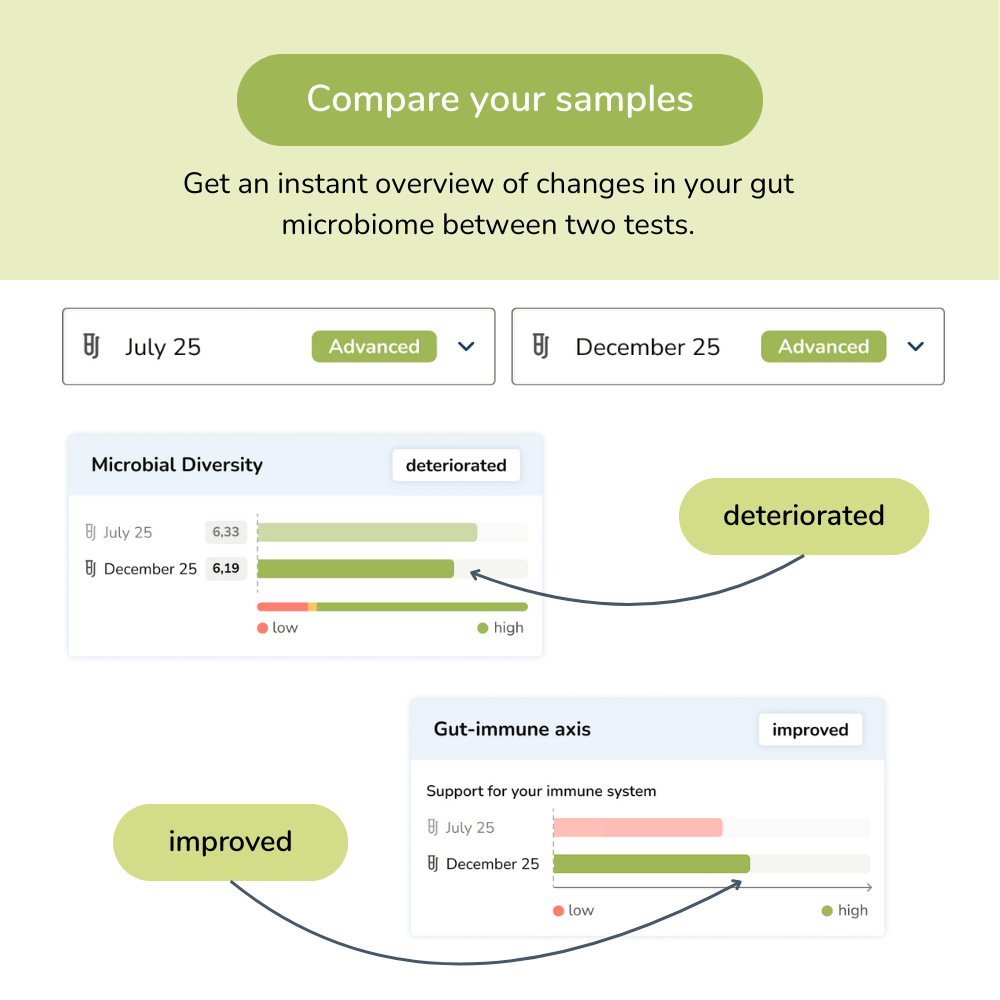1000x1000 pixels.
Task: Click July 25 tube icon in Microbial Diversity
Action: tap(90, 533)
